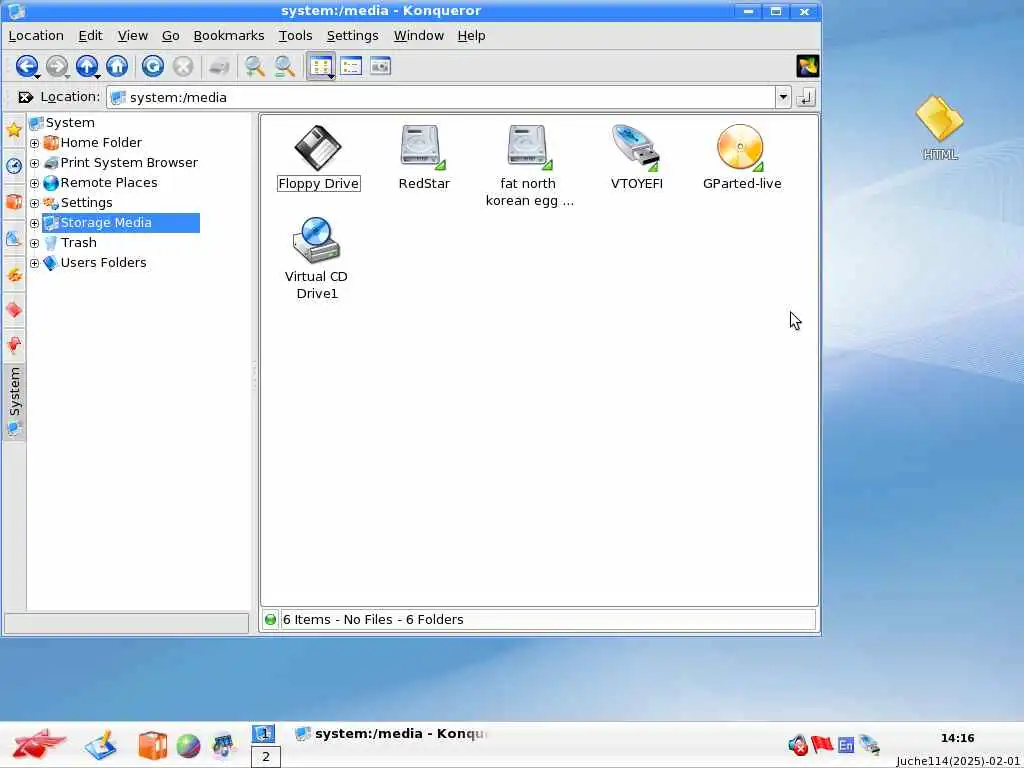Click the Konqueror animated logo in toolbar
Screen dimensions: 1024x768
807,66
